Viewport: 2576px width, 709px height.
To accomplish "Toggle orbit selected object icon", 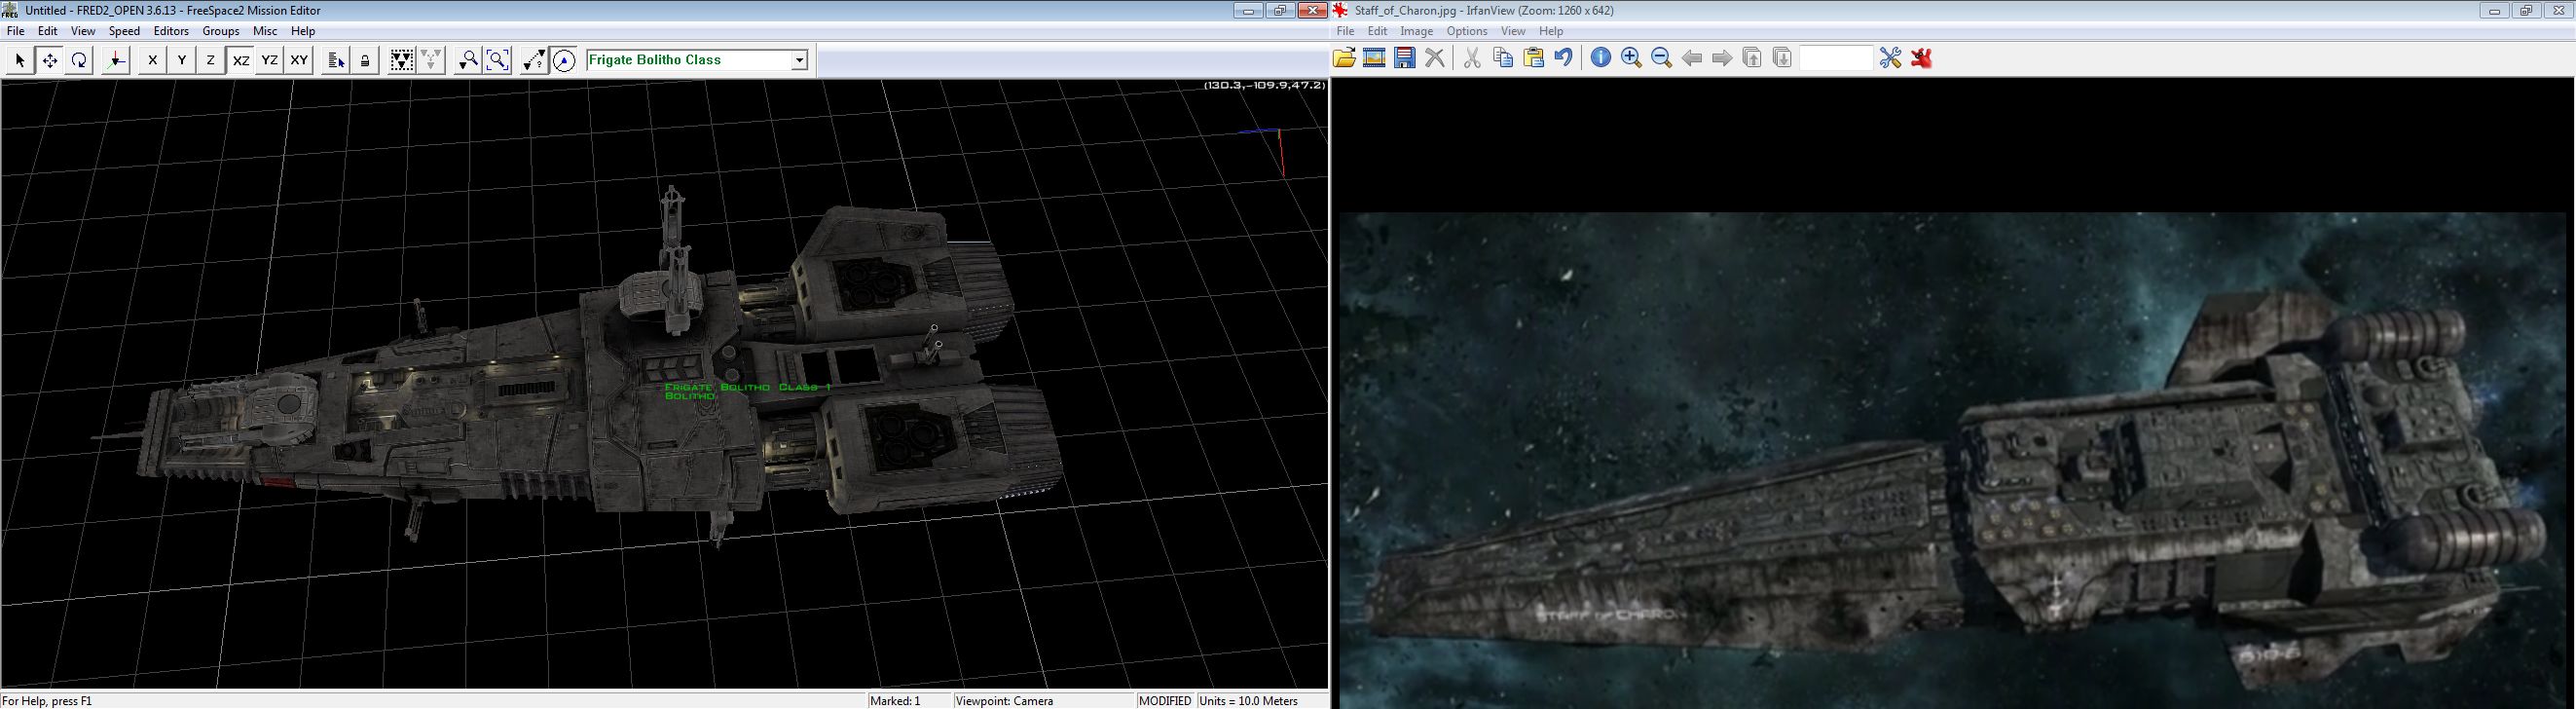I will click(x=564, y=60).
